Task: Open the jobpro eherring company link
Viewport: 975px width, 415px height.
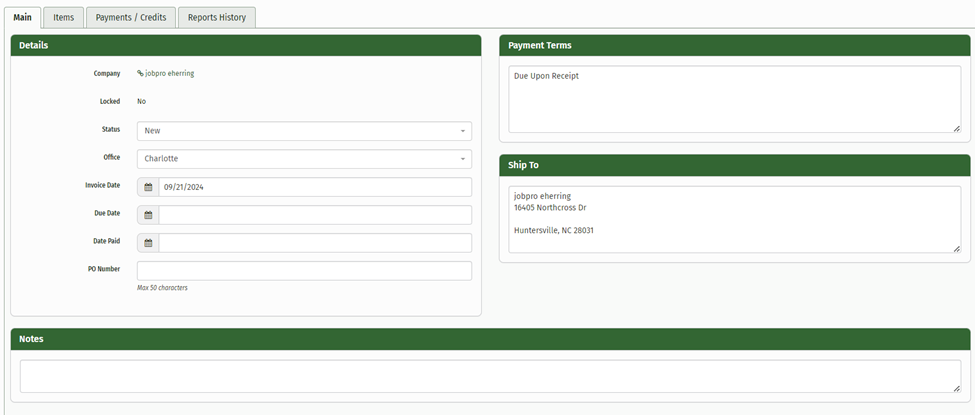Action: pos(171,73)
